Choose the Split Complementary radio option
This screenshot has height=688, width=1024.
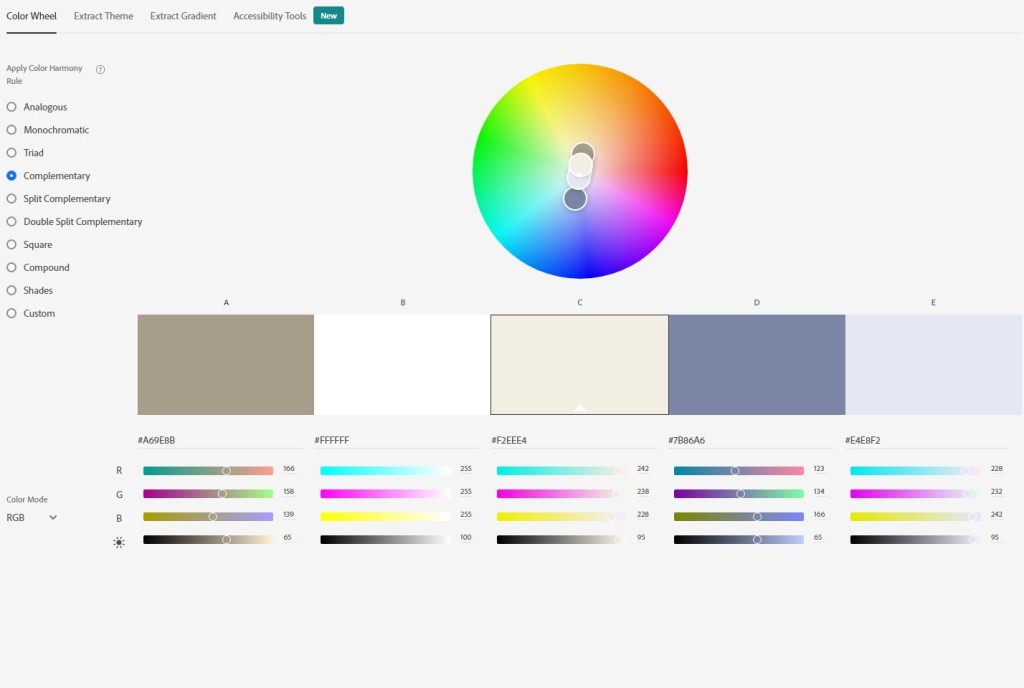coord(12,199)
